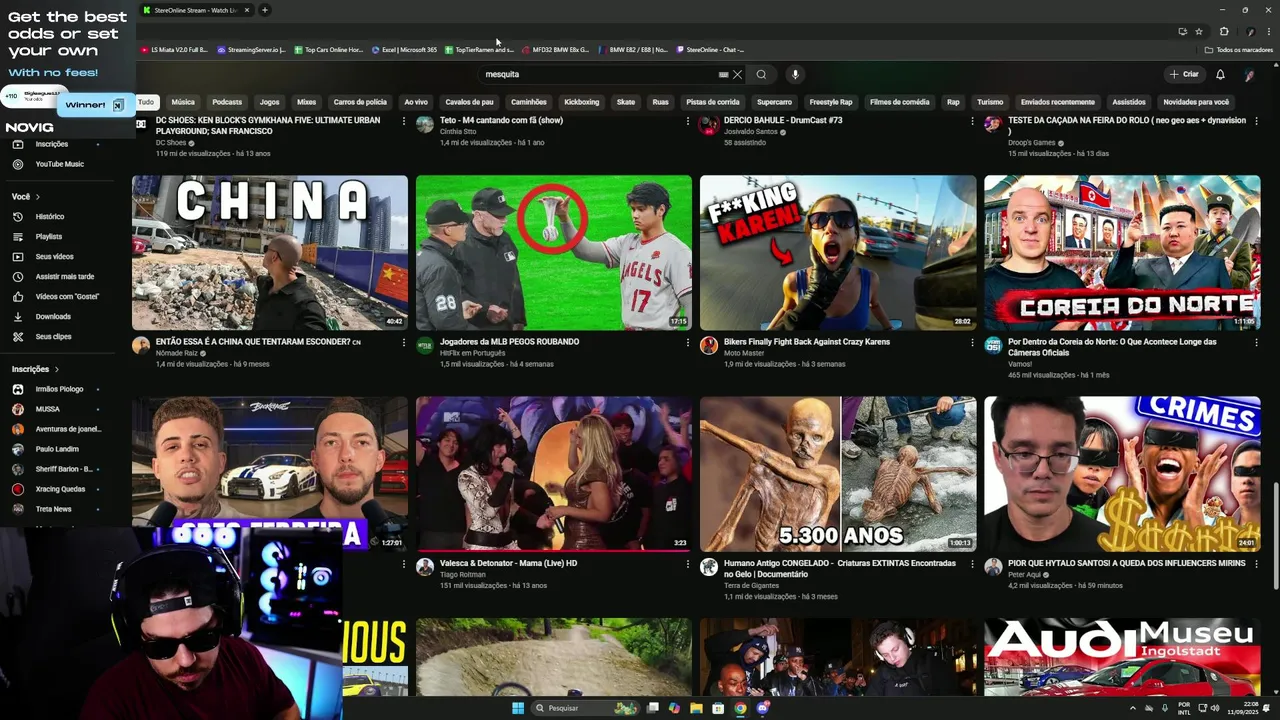
Task: Clear the search text with the X
Action: 737,74
